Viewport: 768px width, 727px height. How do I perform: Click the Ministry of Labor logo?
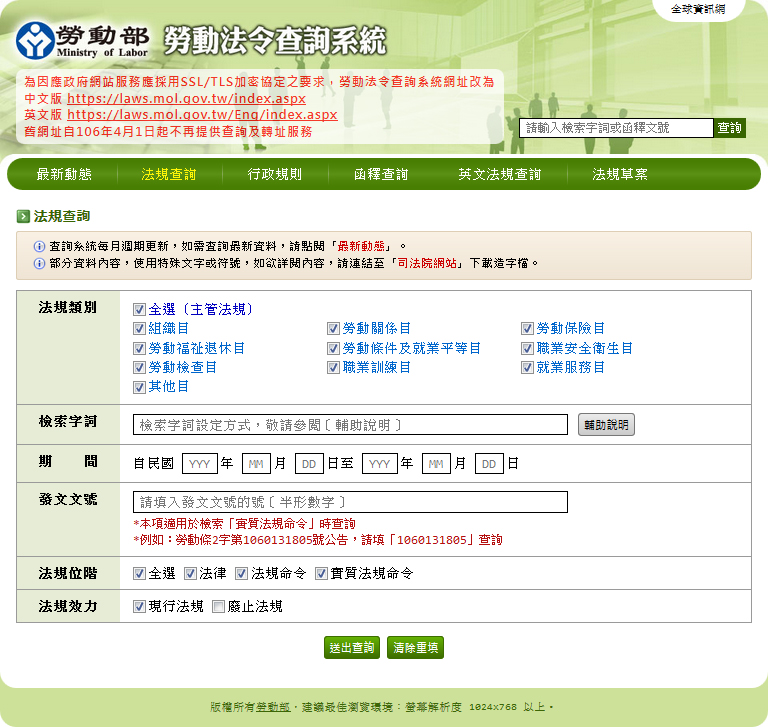tap(83, 40)
